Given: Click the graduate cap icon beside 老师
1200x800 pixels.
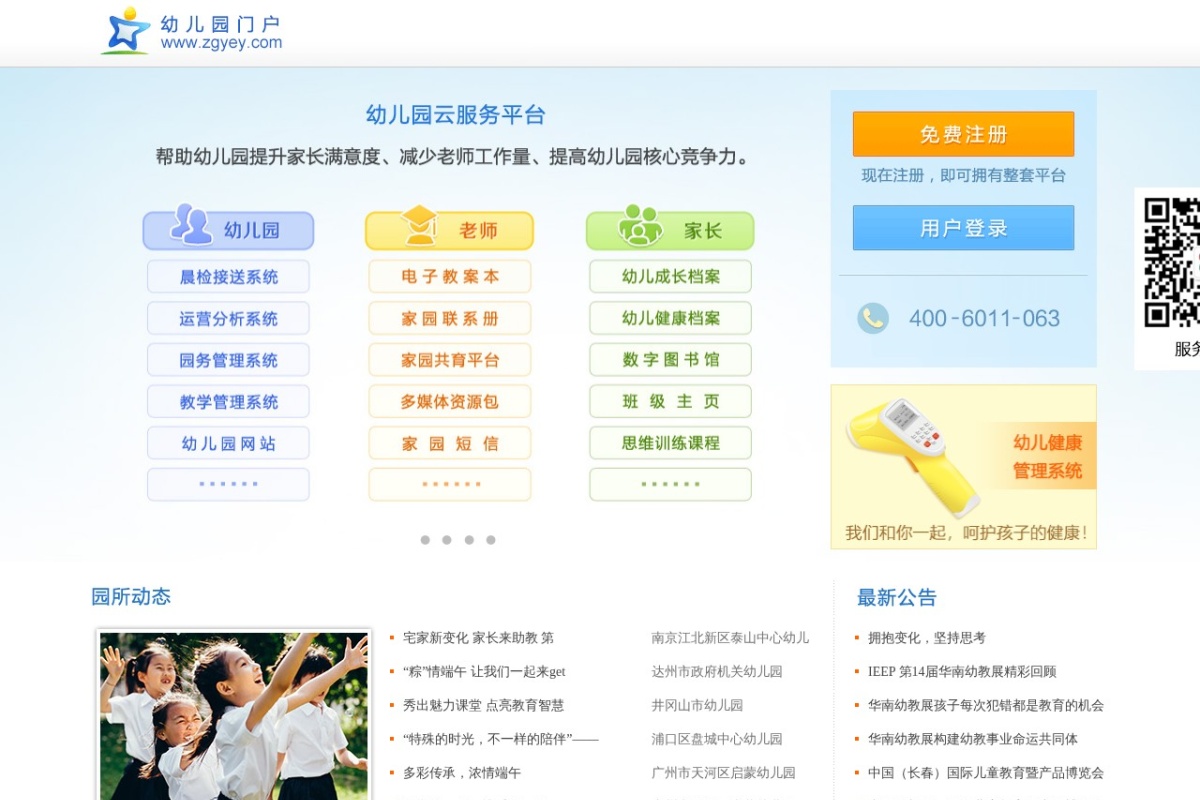Looking at the screenshot, I should (x=420, y=226).
